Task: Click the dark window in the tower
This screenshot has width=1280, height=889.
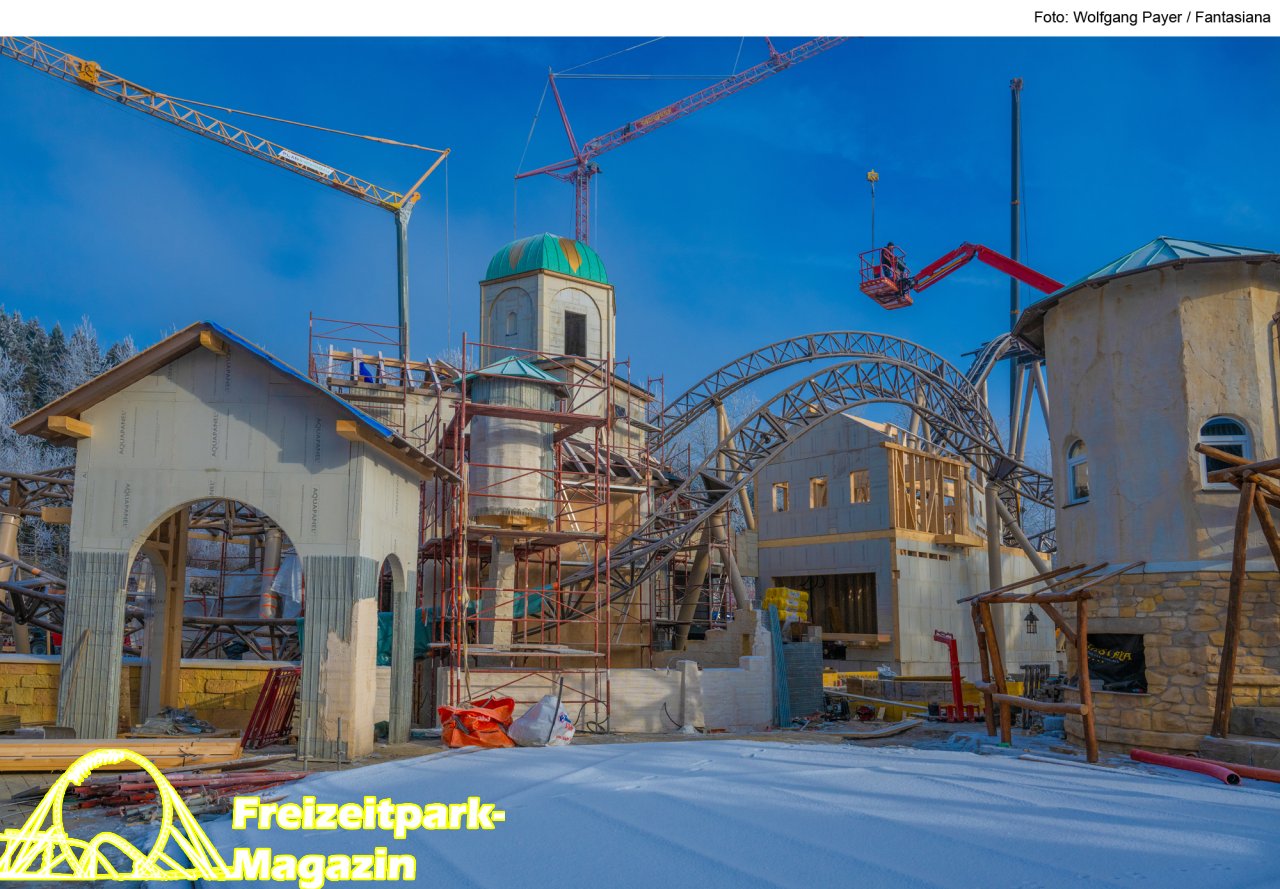Action: (575, 333)
